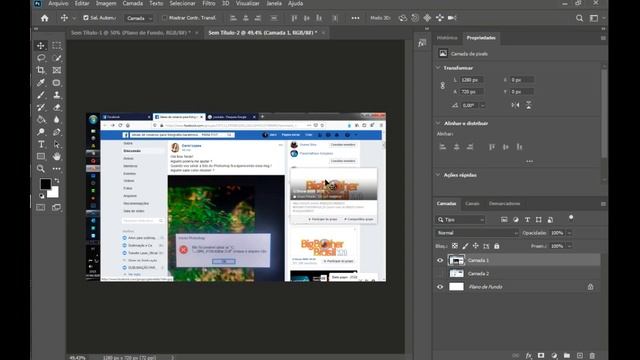Swap foreground and background colors arrow
This screenshot has height=360, width=640.
click(x=57, y=180)
